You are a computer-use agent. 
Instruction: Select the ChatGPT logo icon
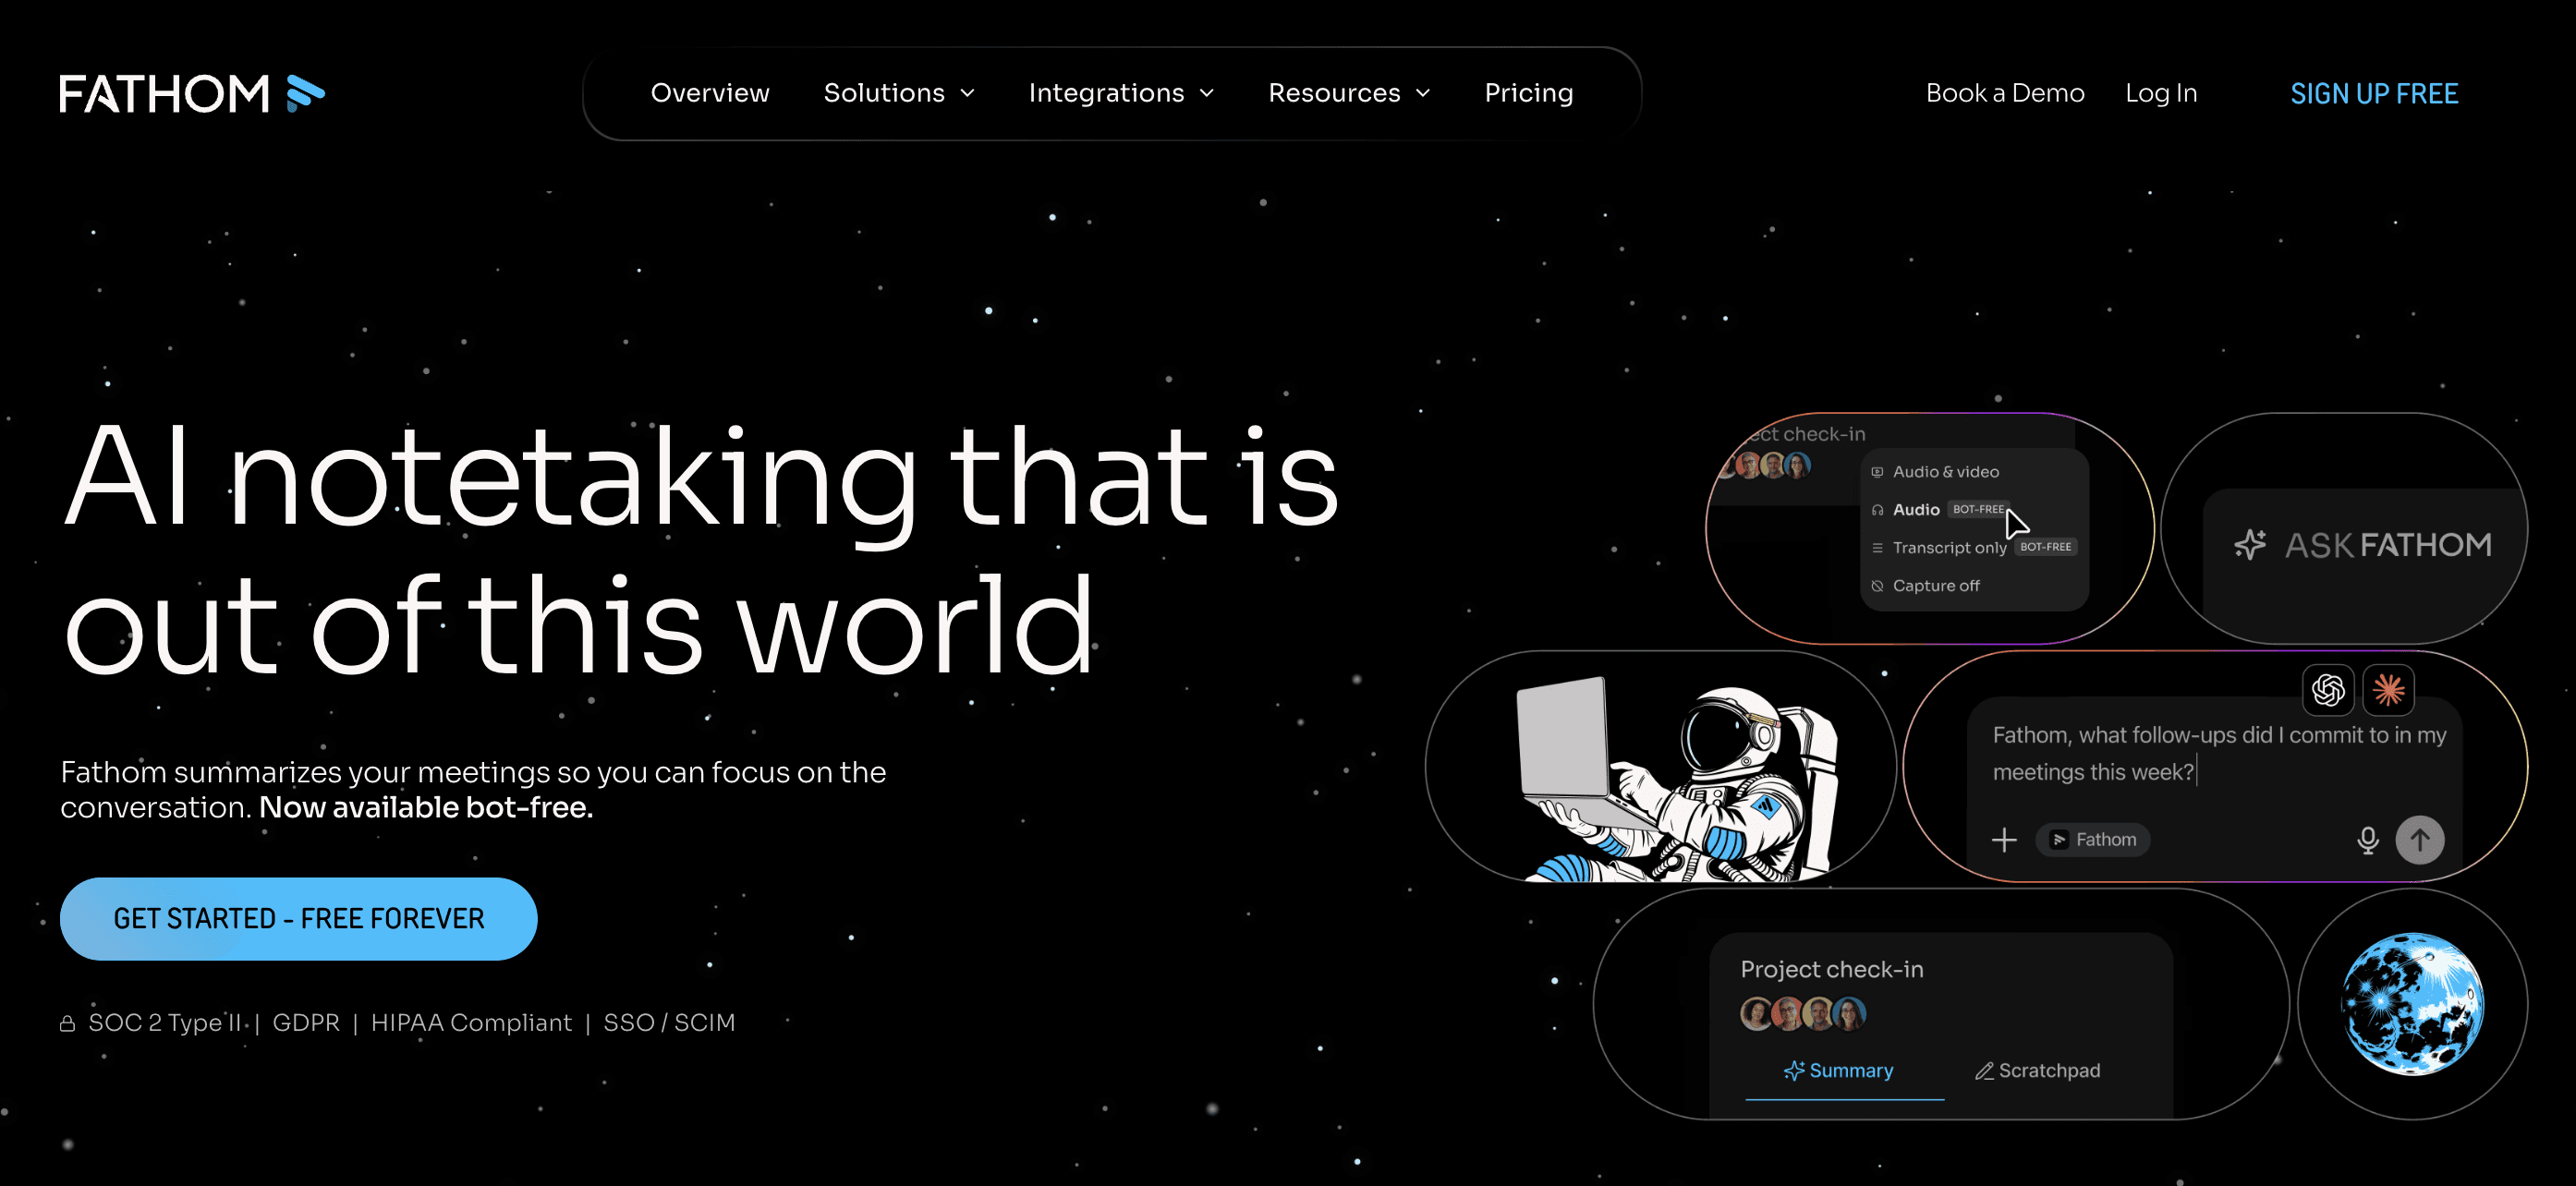(2328, 690)
